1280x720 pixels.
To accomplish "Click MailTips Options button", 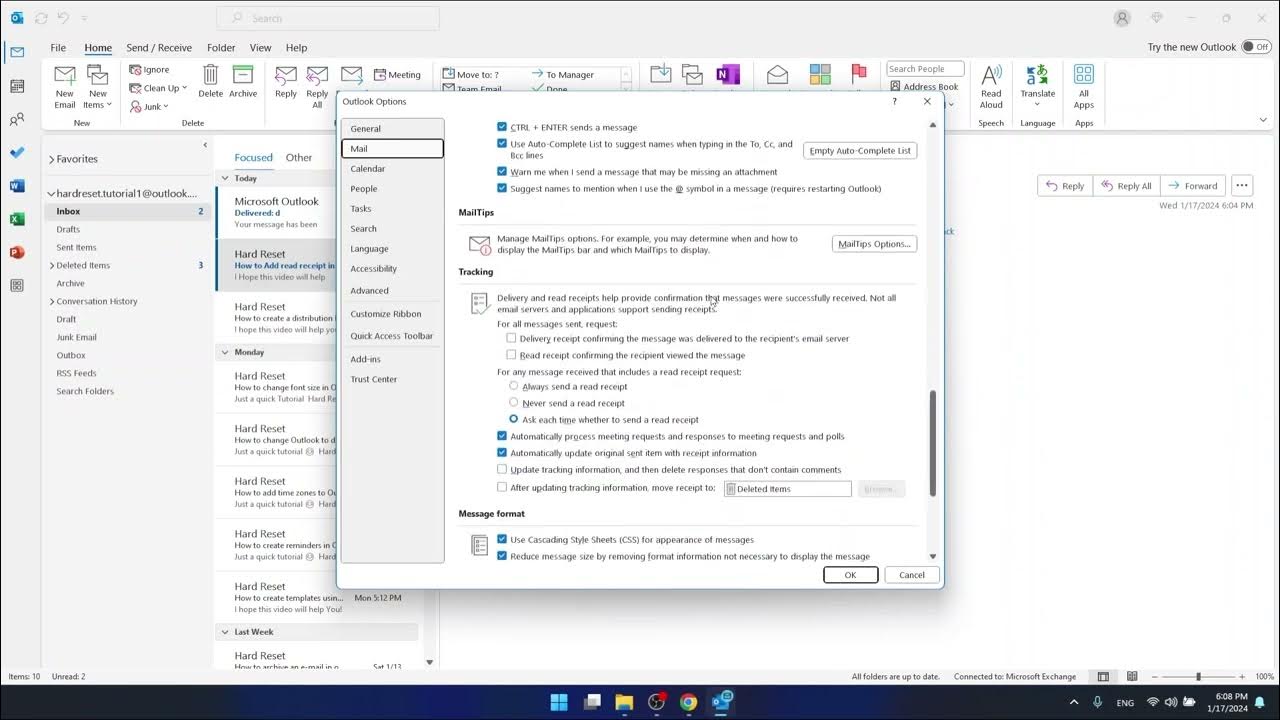I will (x=874, y=244).
